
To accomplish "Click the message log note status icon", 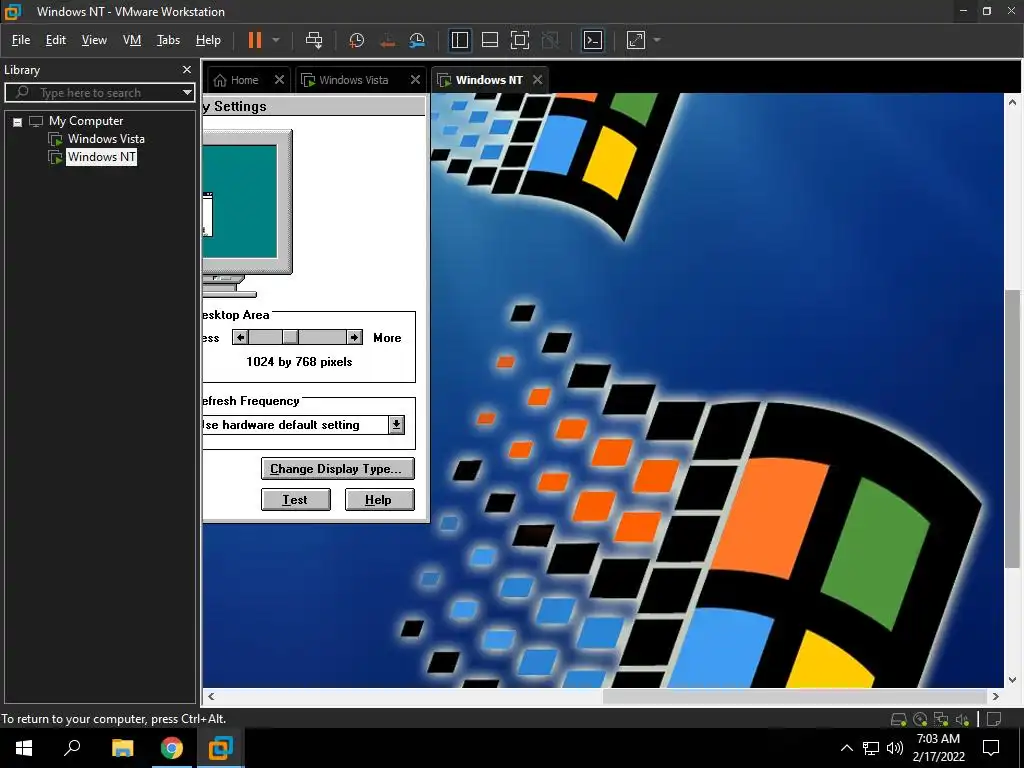I will (x=994, y=719).
